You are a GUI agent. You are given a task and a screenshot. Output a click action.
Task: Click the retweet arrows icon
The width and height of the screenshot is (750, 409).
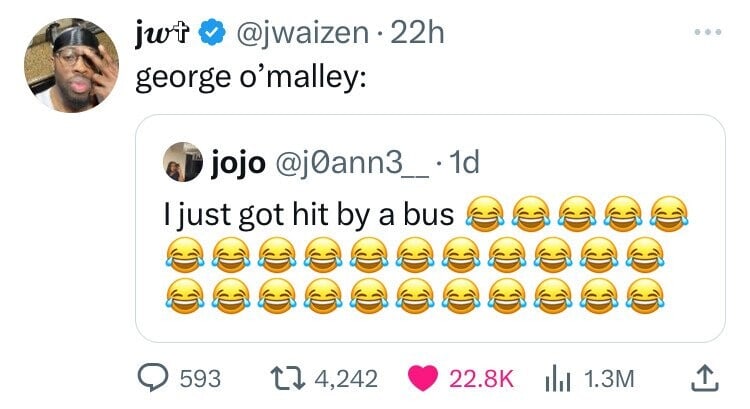point(287,378)
